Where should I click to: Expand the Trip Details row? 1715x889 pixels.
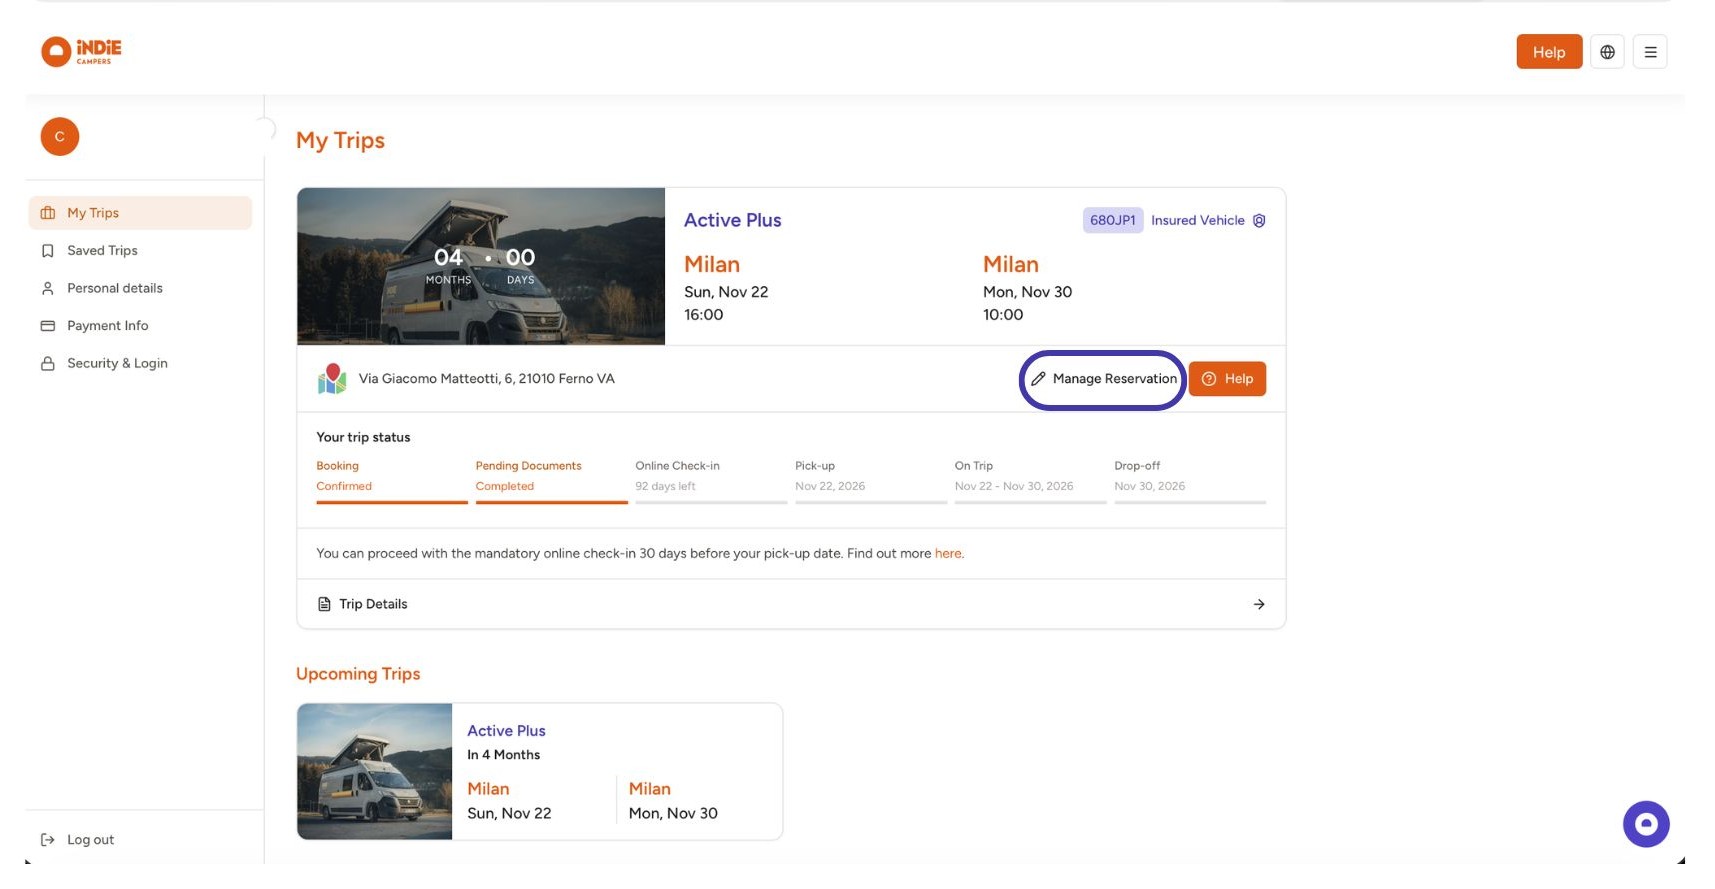click(791, 604)
